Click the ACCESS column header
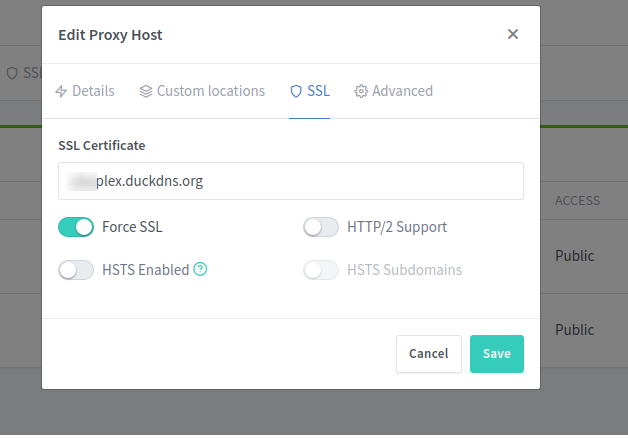The image size is (628, 439). point(577,201)
